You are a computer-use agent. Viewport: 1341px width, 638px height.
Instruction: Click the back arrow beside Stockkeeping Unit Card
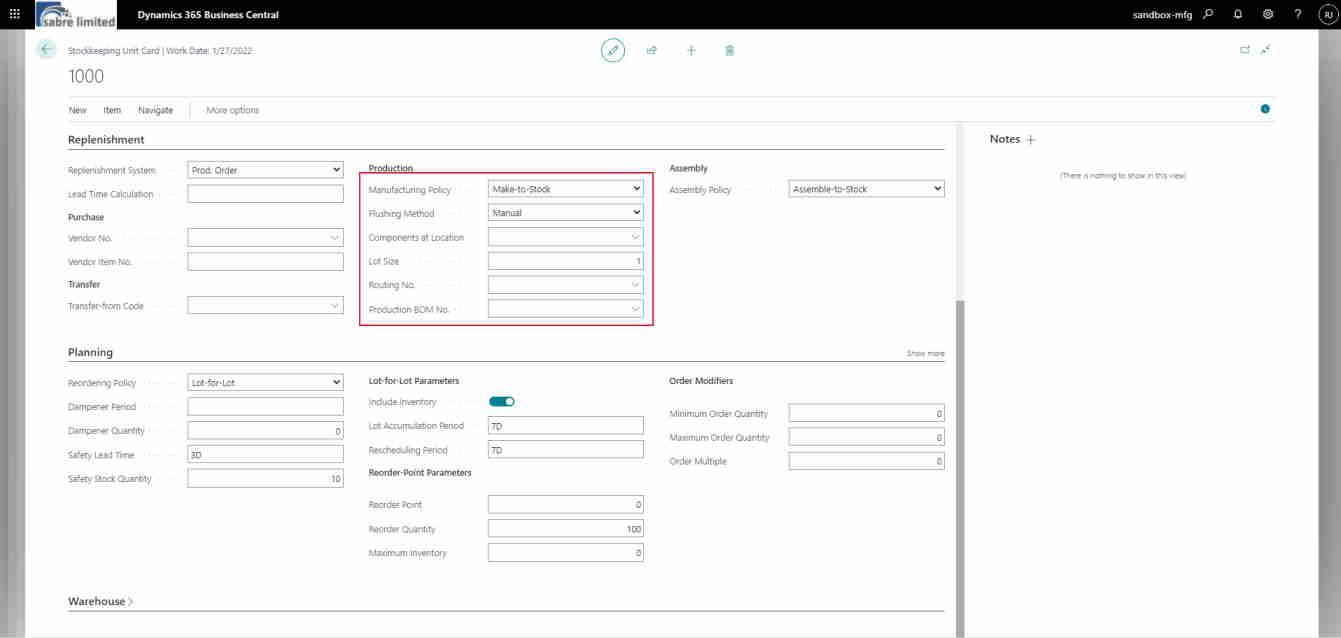pyautogui.click(x=45, y=49)
